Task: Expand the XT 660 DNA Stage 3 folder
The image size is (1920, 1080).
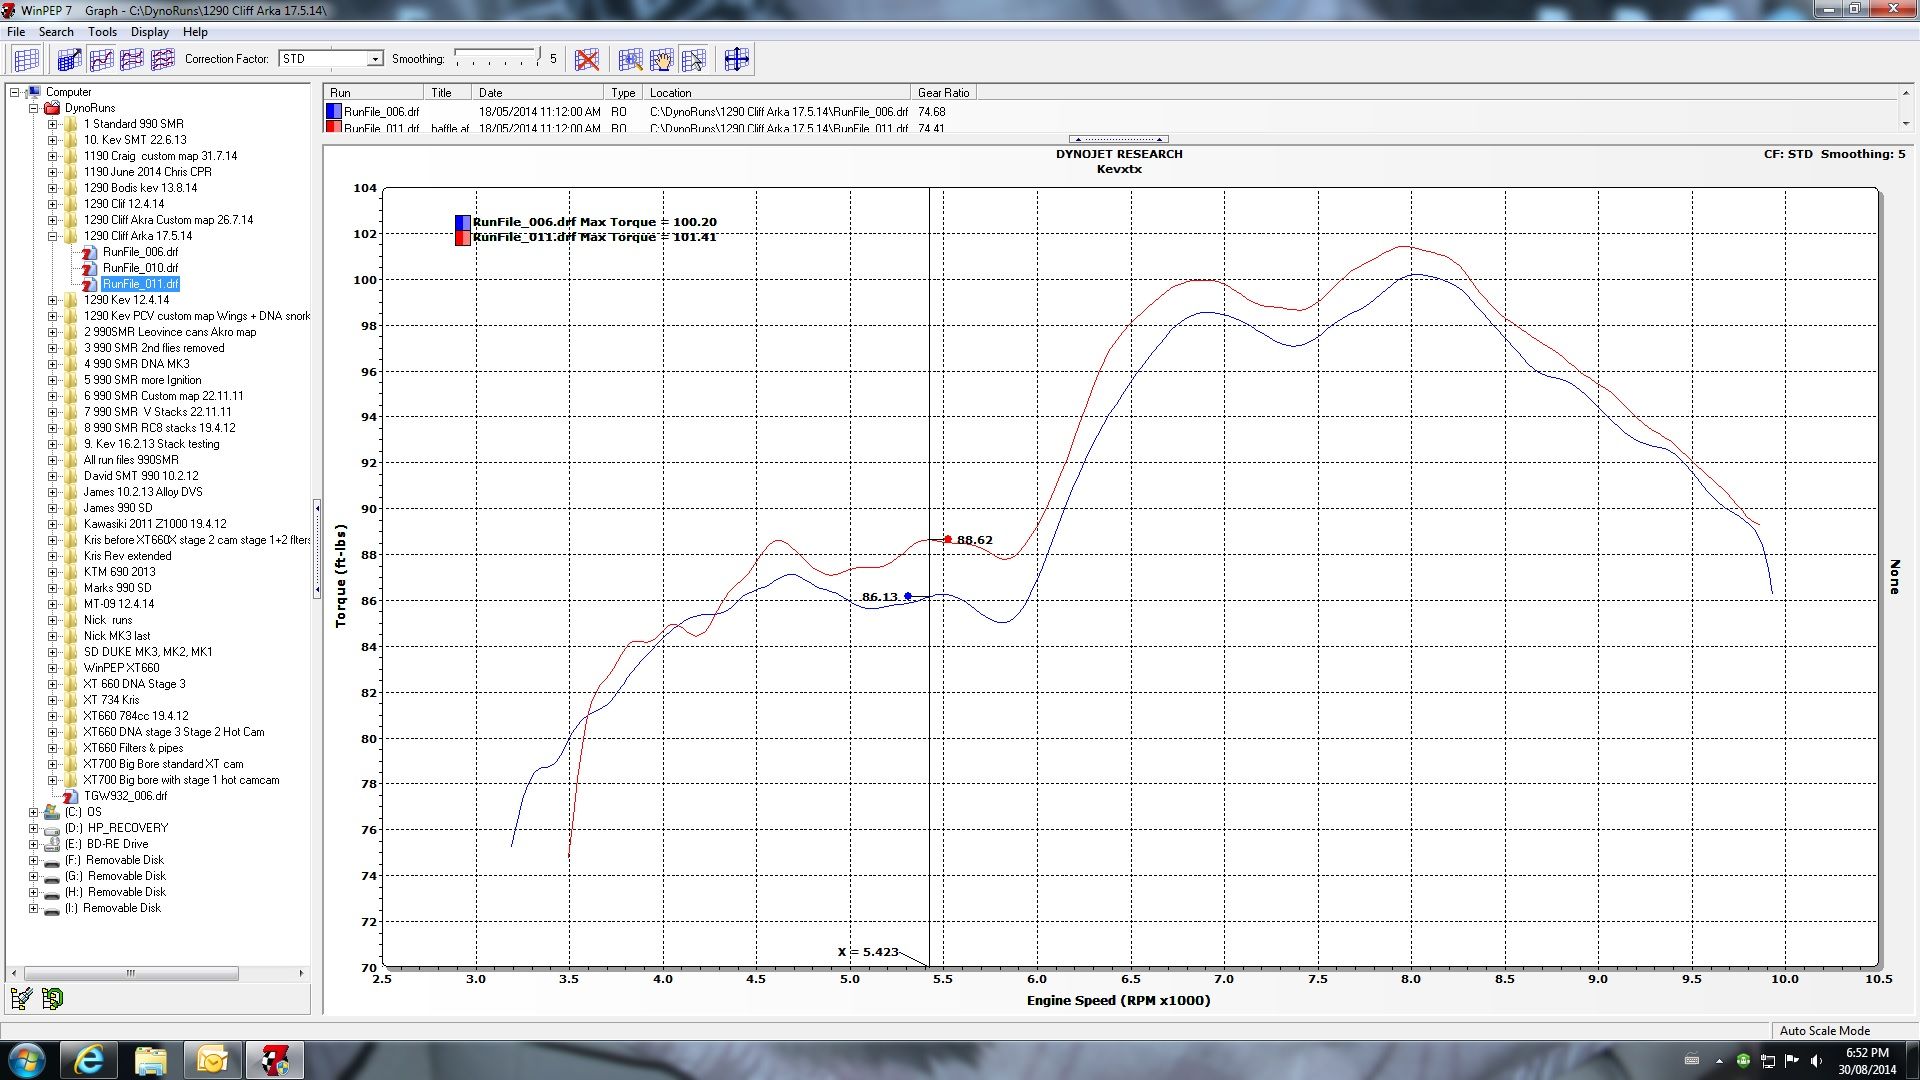Action: tap(52, 684)
